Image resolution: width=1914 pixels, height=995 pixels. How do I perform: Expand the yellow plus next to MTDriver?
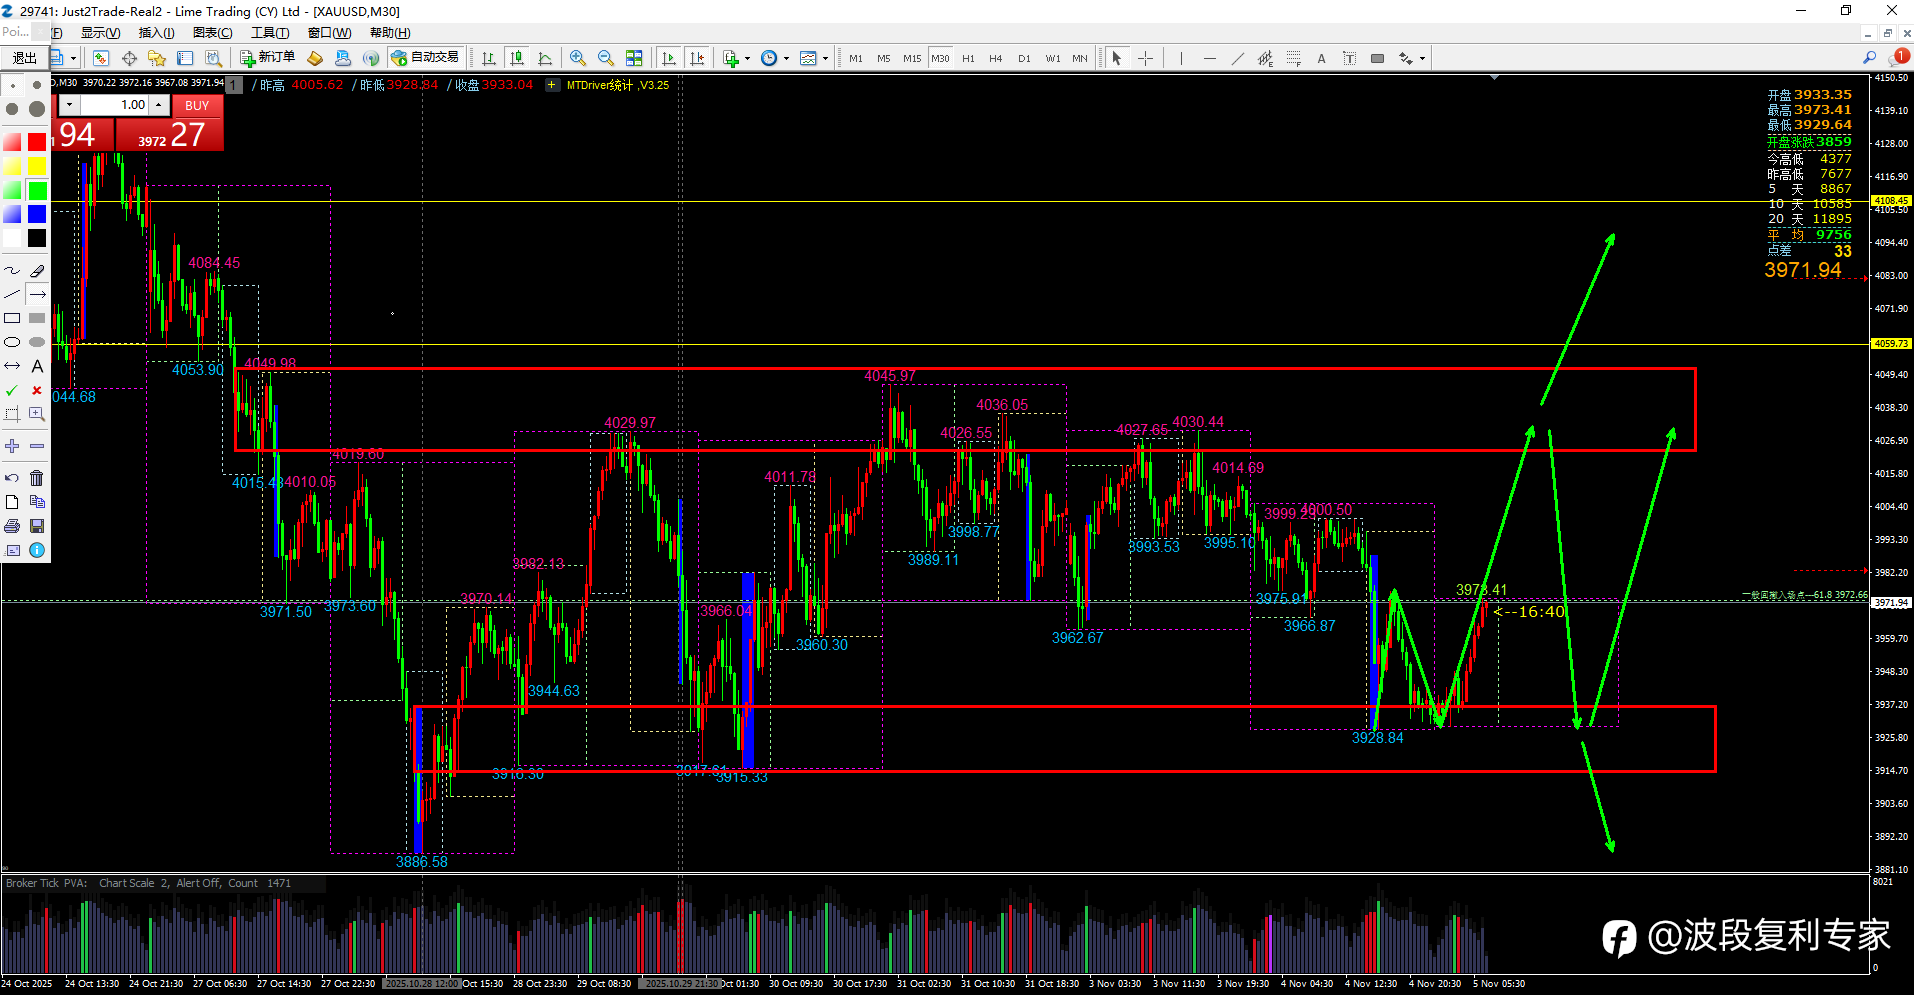(552, 85)
